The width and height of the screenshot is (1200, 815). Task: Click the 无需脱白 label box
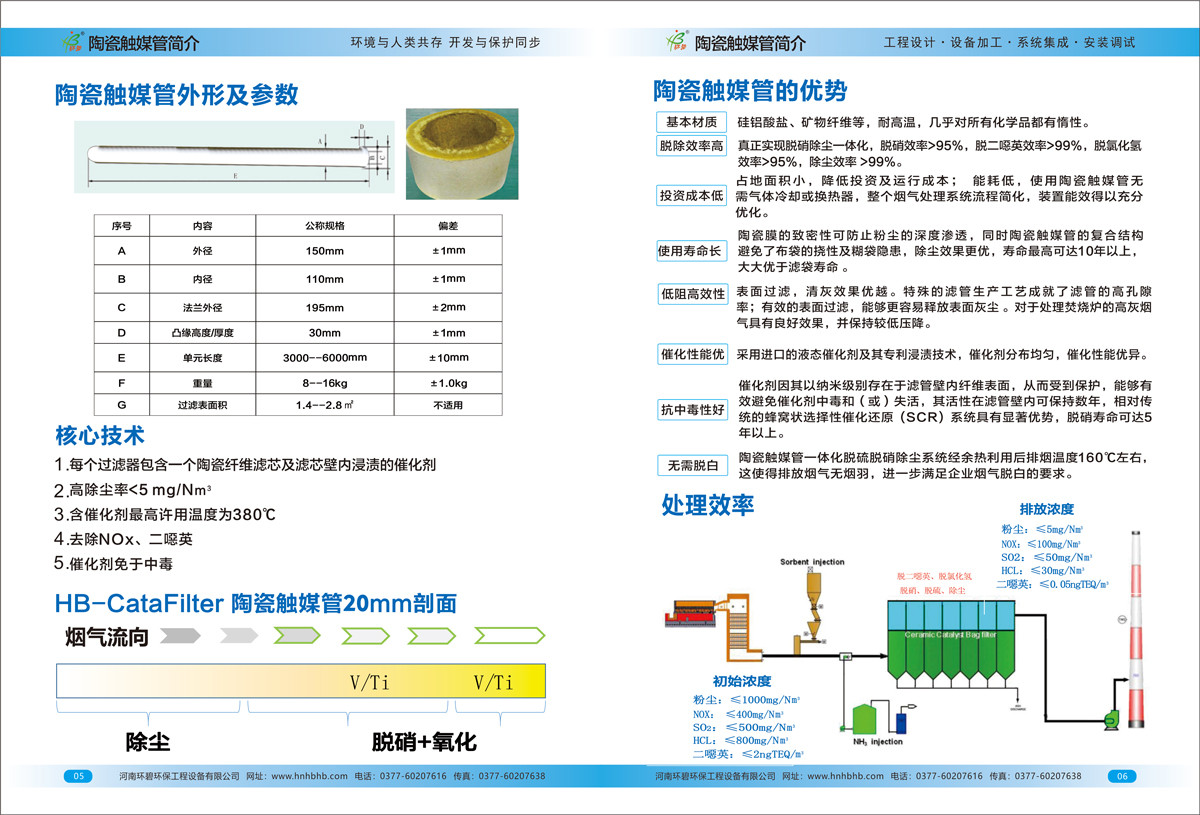coord(690,465)
